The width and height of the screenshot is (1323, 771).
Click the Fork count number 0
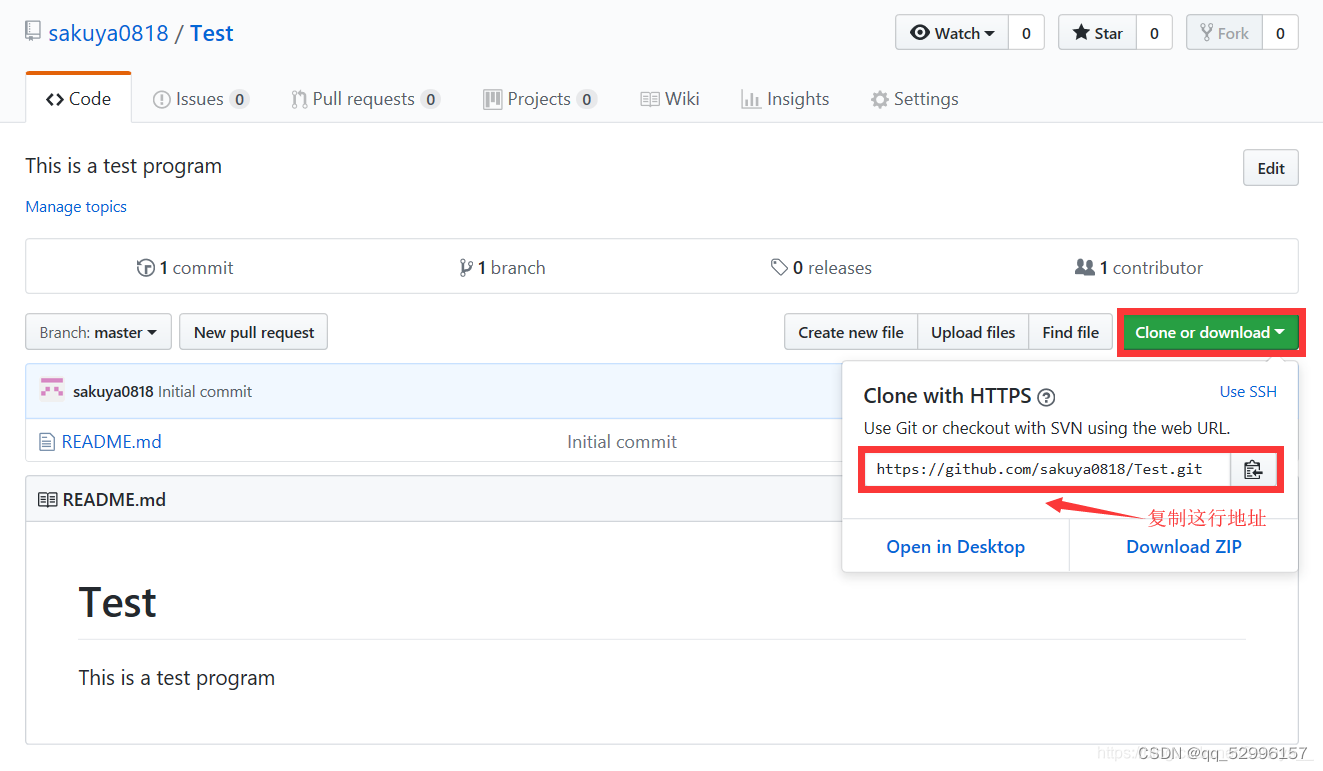[1280, 33]
